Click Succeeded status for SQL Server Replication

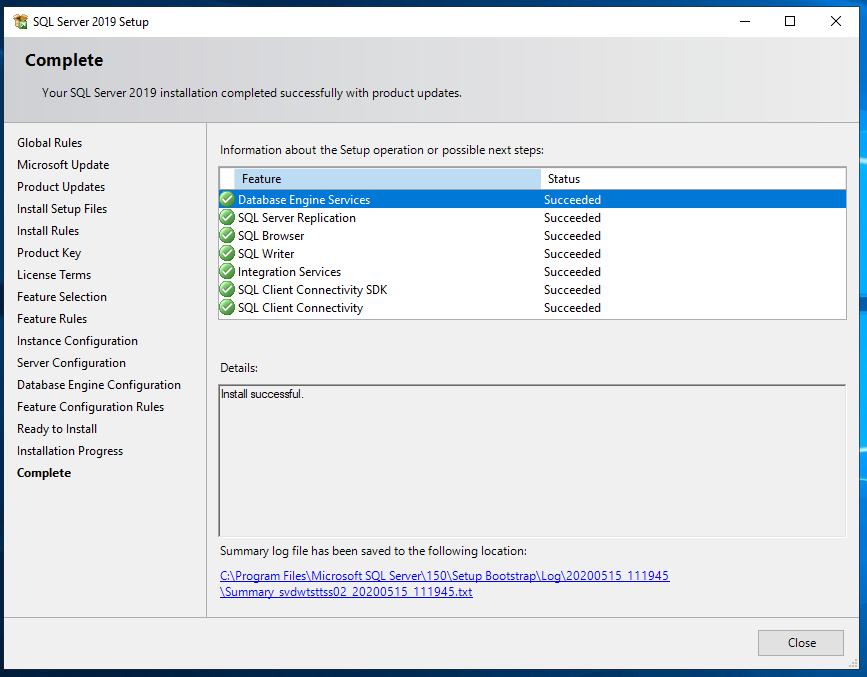coord(572,217)
